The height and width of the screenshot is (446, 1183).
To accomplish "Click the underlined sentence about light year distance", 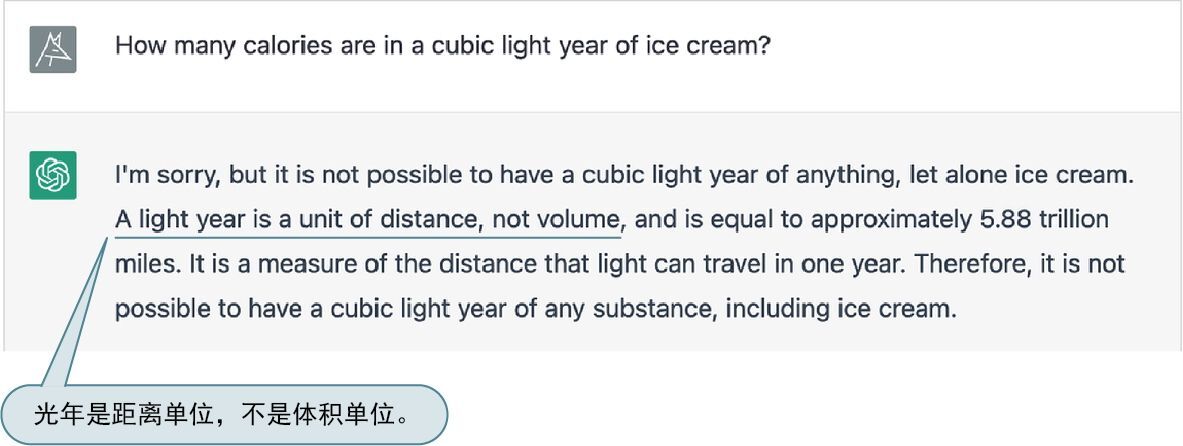I will click(x=369, y=220).
